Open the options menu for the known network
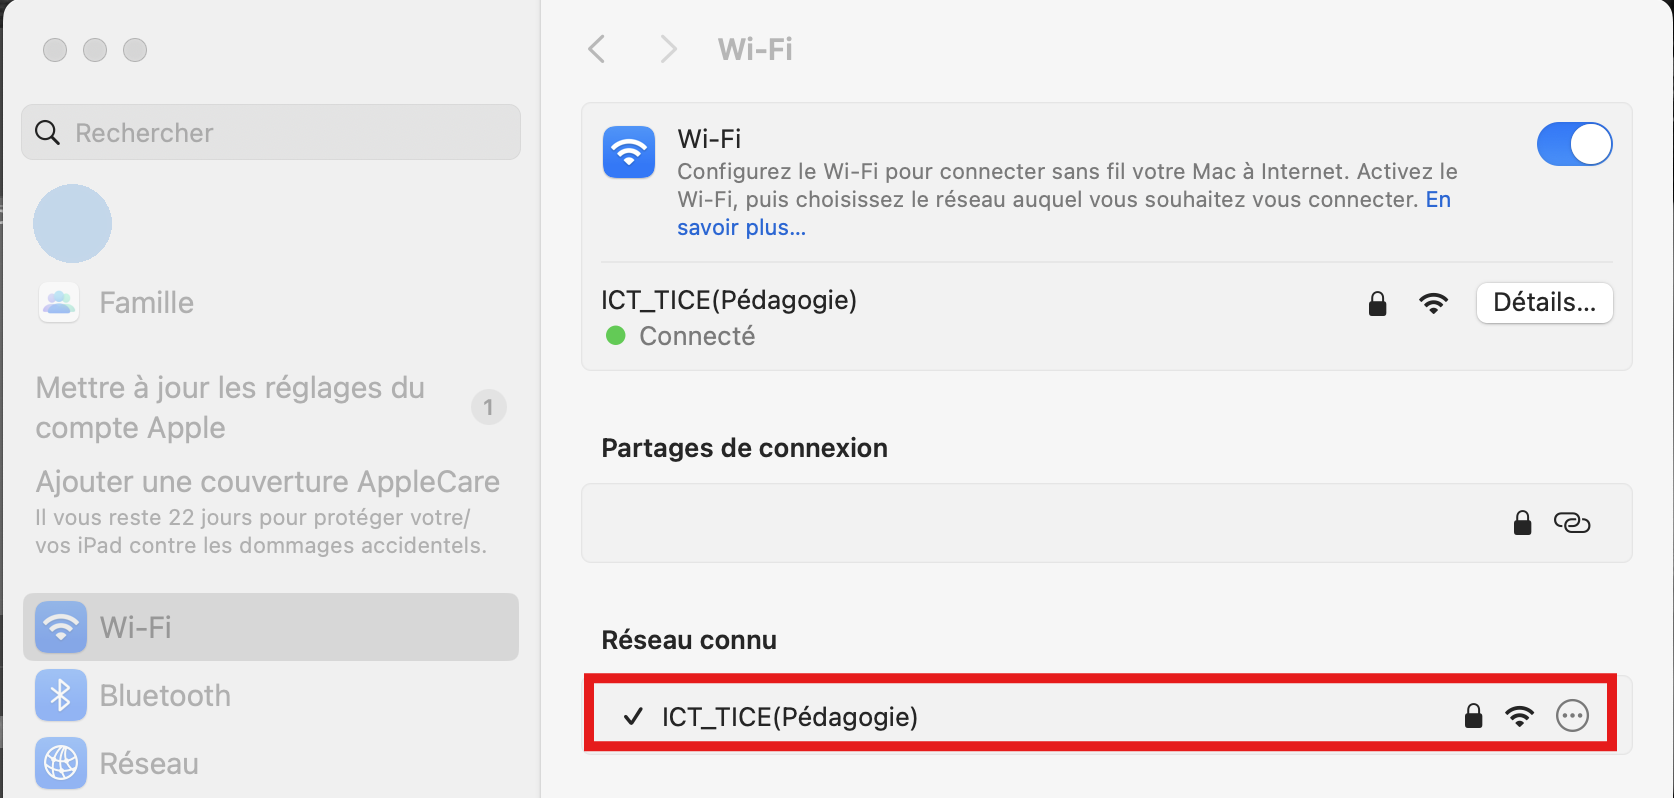 click(x=1572, y=715)
